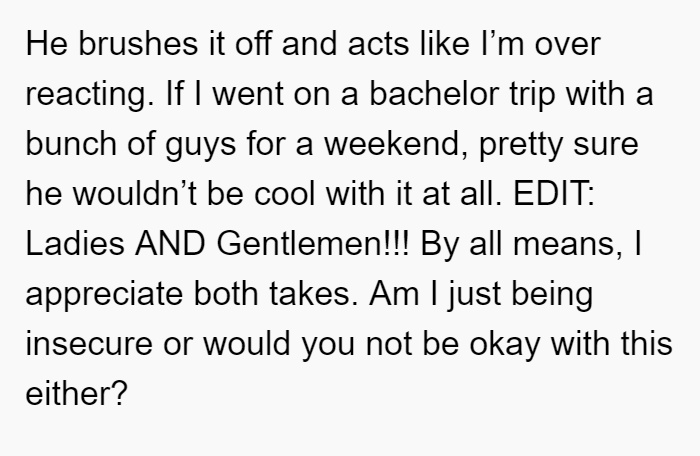The width and height of the screenshot is (700, 456).
Task: Click the word "Gentlemen!!!"
Action: [312, 244]
